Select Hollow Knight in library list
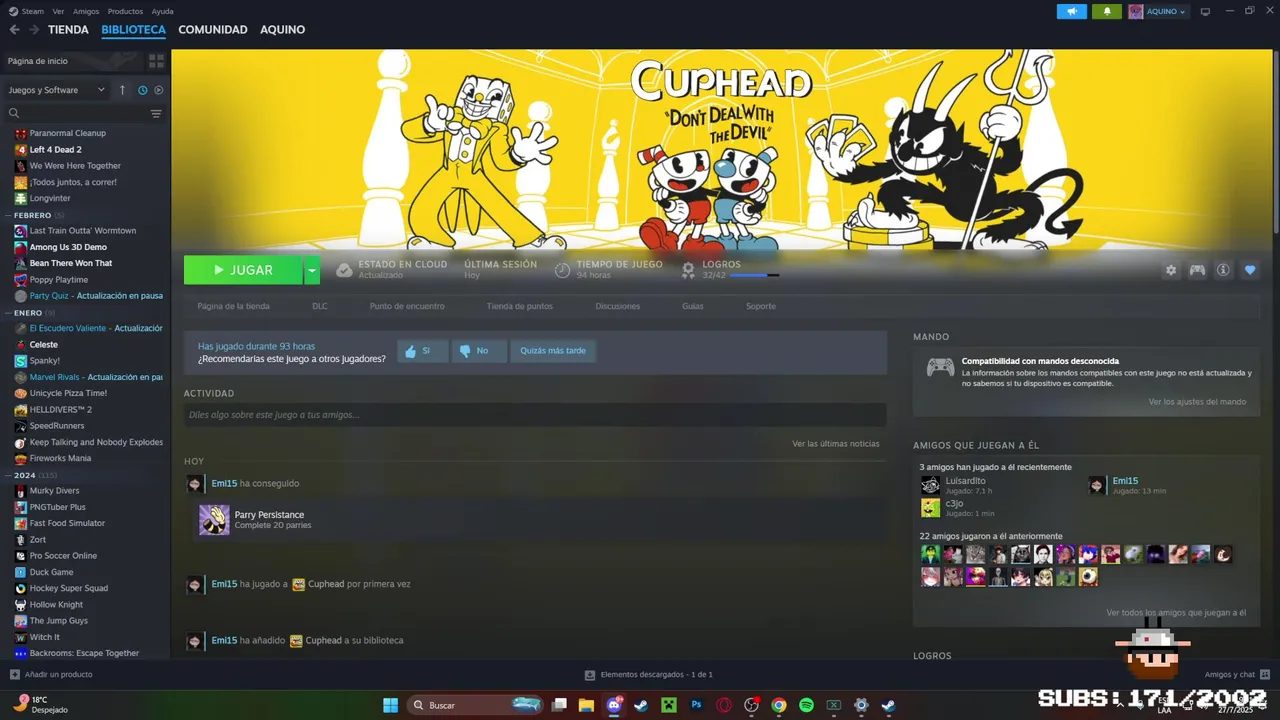Screen dimensions: 1280x720 pyautogui.click(x=56, y=605)
